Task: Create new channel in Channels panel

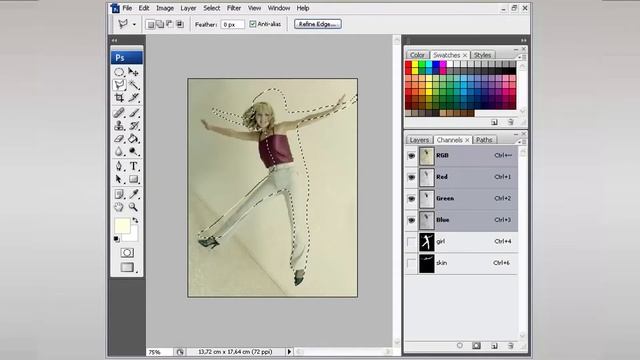Action: [x=494, y=346]
